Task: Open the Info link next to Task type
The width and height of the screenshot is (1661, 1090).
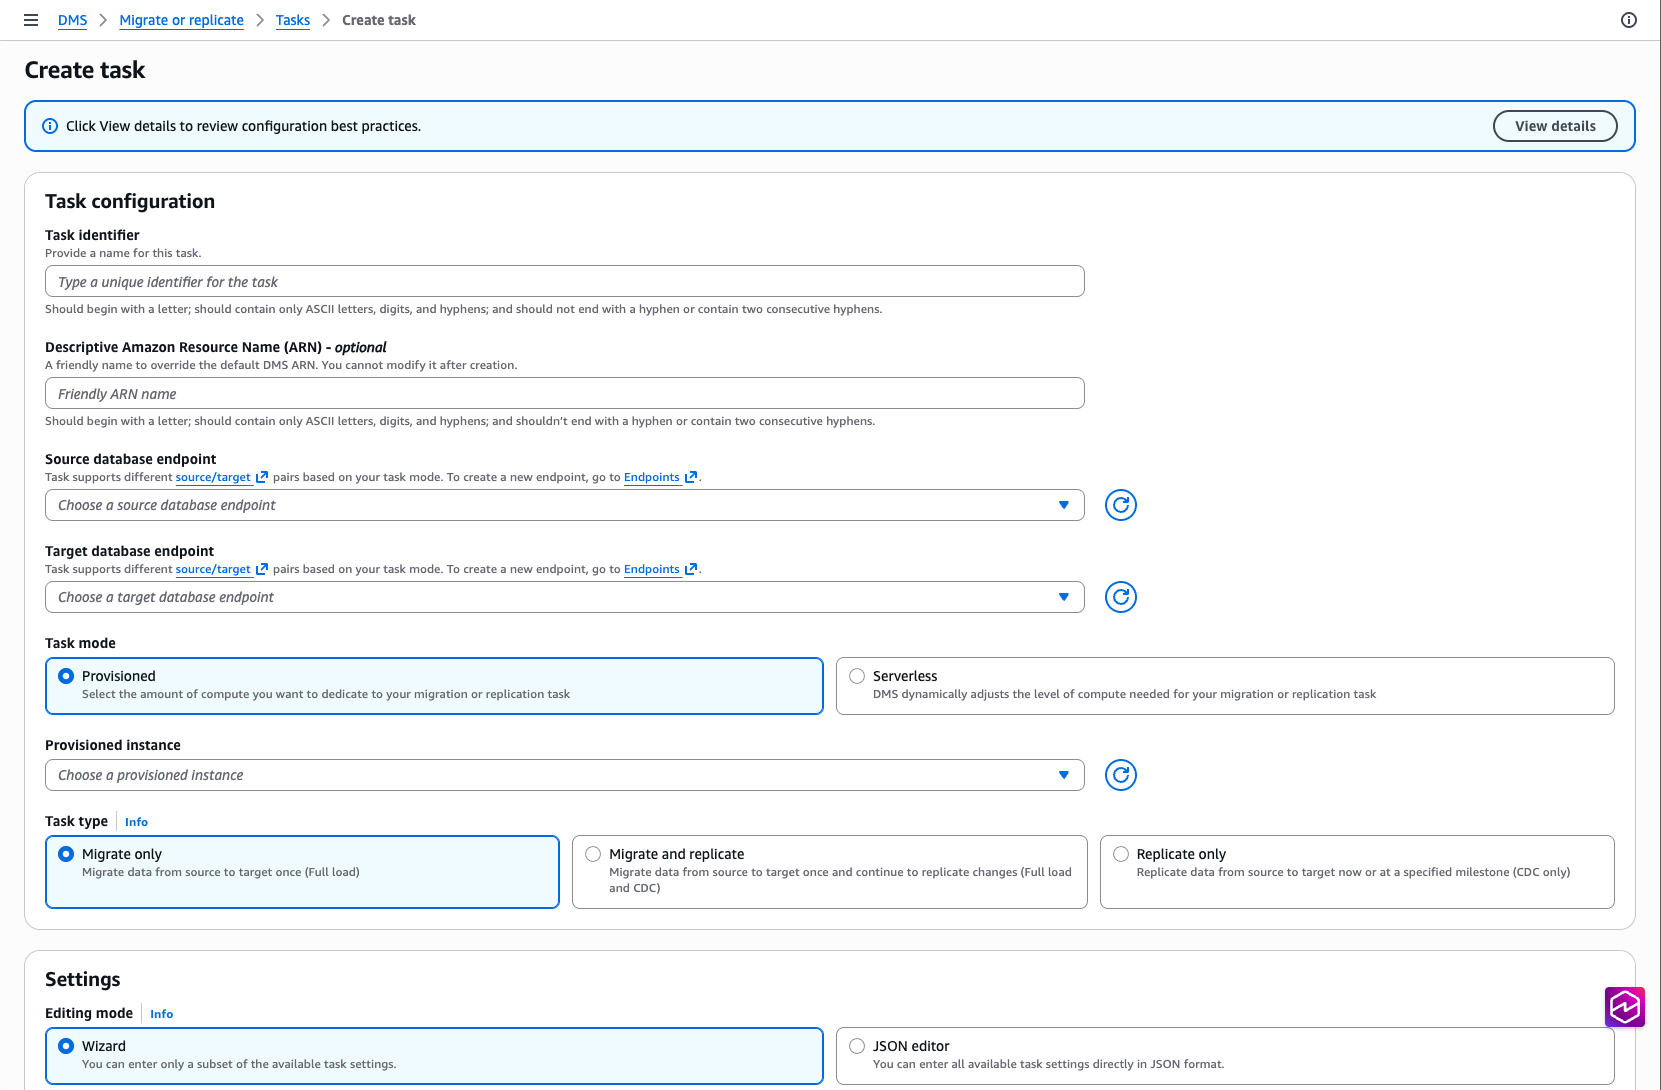Action: [x=136, y=822]
